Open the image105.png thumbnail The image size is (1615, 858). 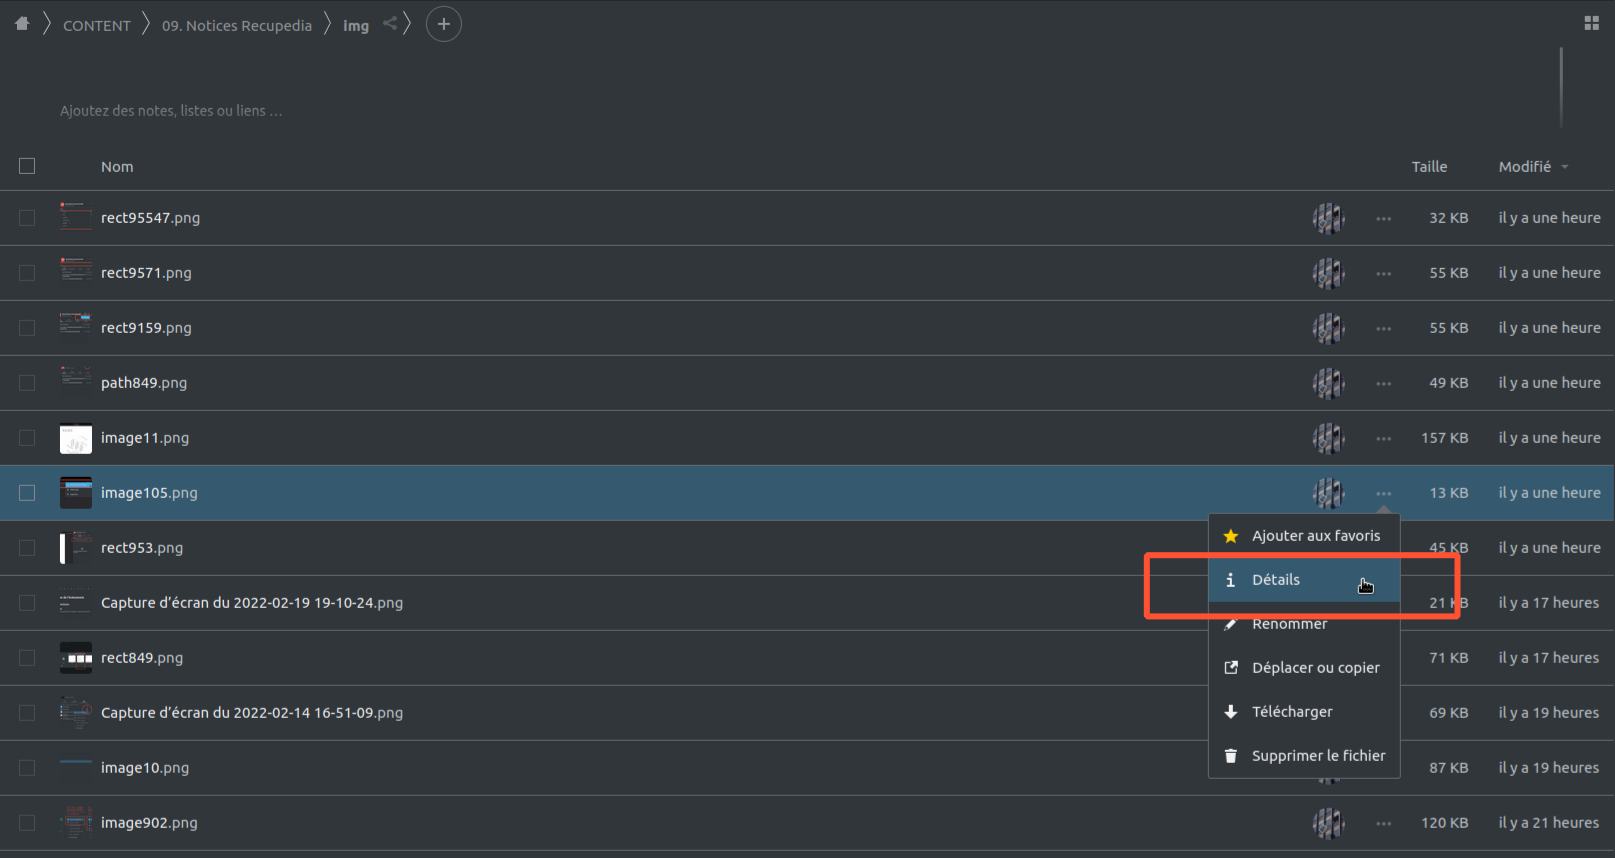coord(76,493)
